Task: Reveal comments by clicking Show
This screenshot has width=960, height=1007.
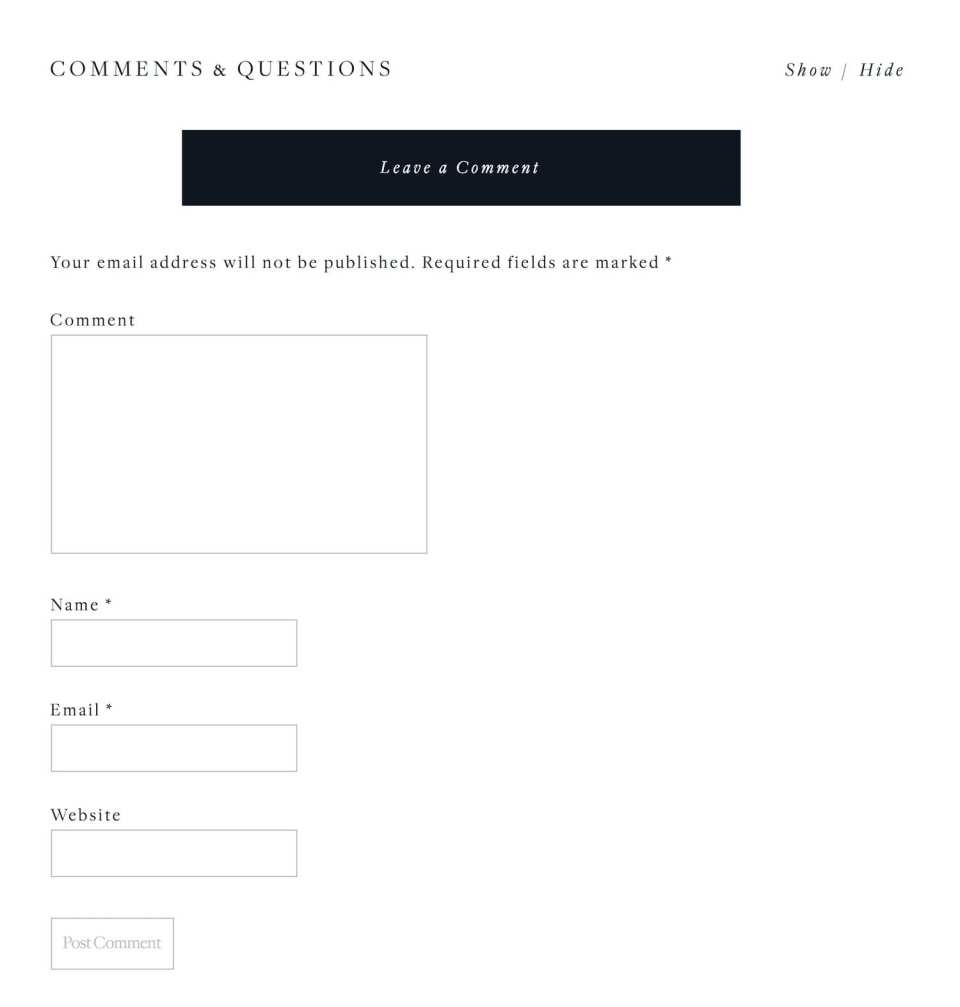Action: [808, 70]
